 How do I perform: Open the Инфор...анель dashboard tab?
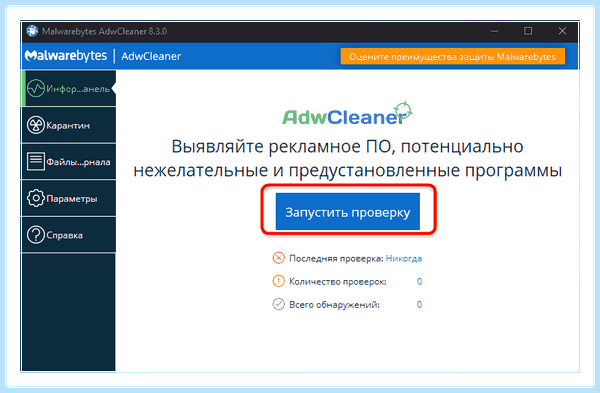click(69, 88)
